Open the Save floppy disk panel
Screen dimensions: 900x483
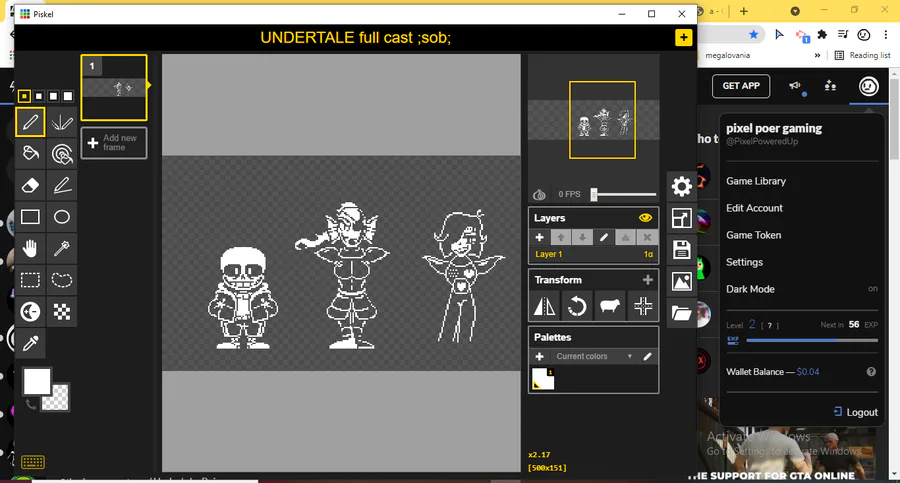tap(681, 250)
